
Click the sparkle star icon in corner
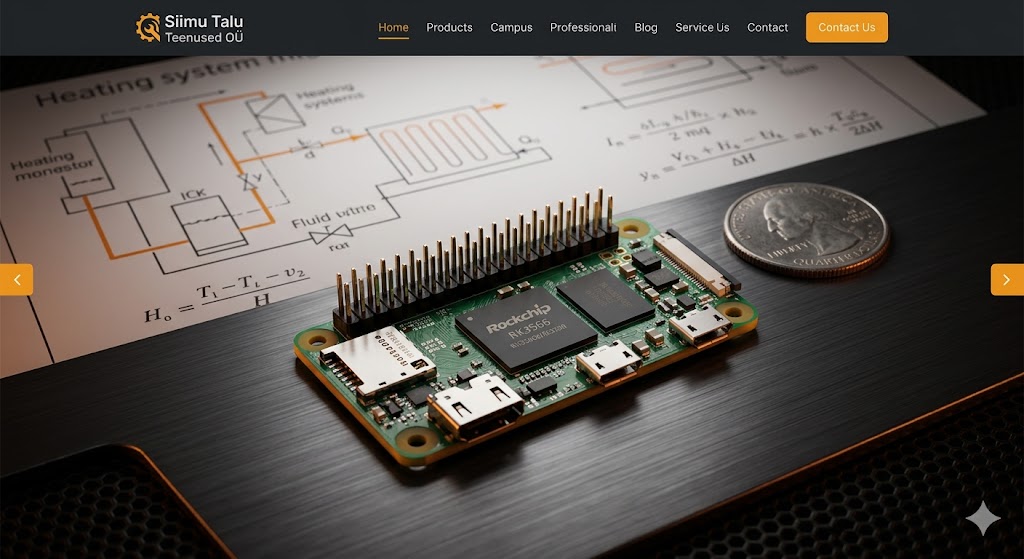click(982, 519)
